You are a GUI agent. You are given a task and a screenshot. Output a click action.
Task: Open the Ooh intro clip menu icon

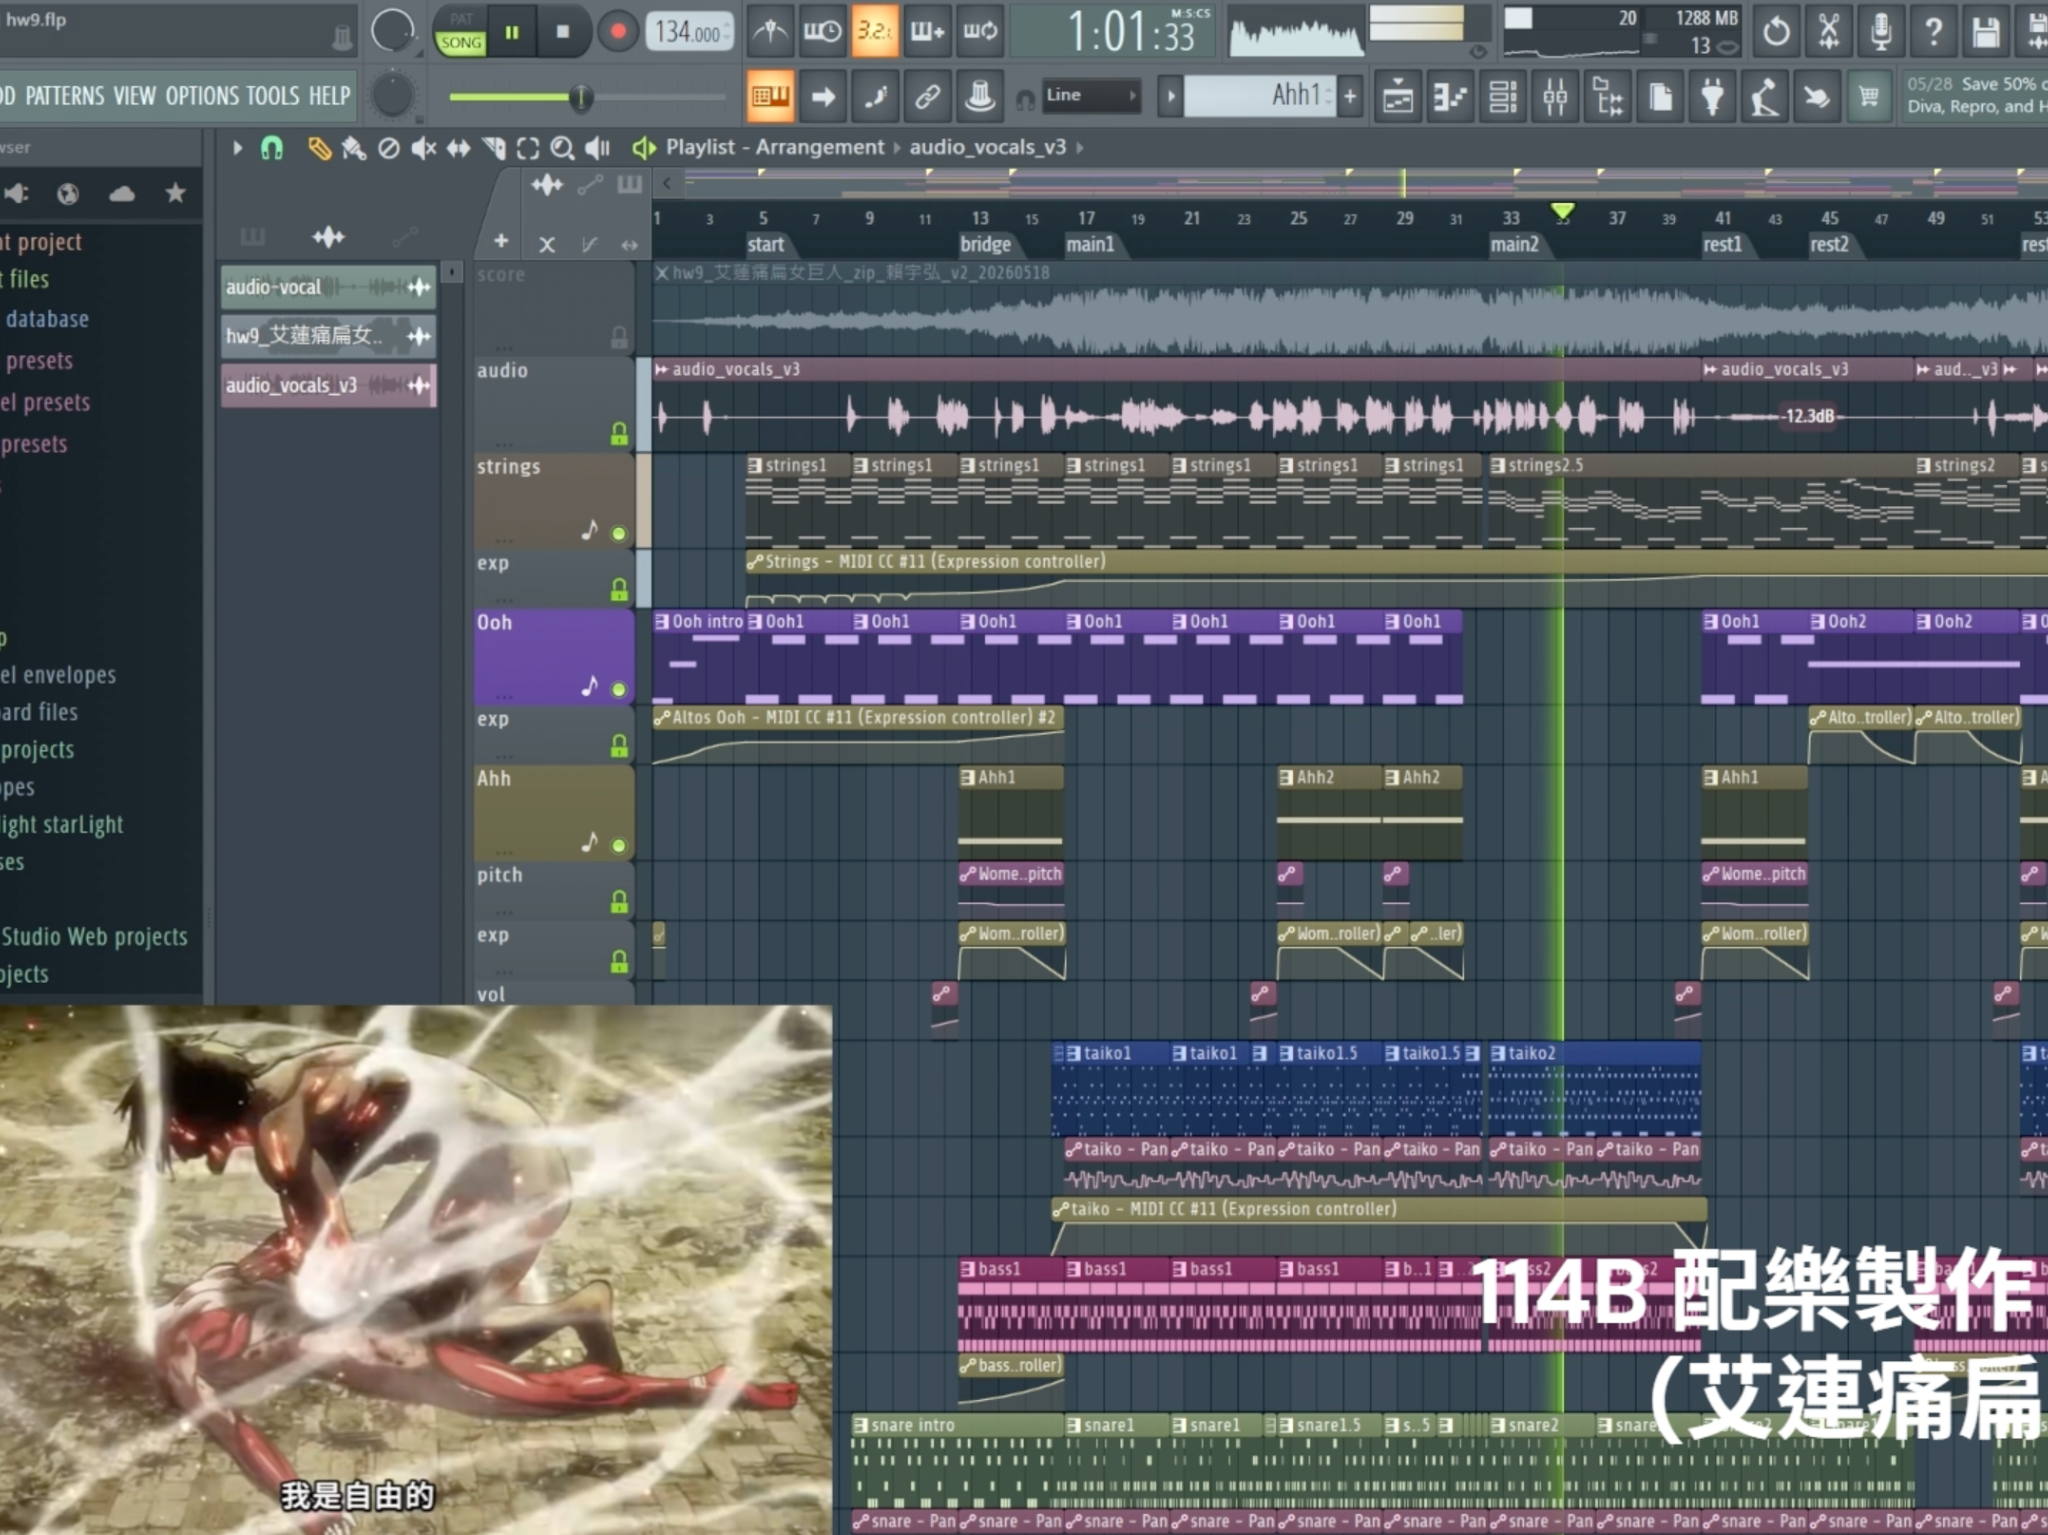coord(661,622)
